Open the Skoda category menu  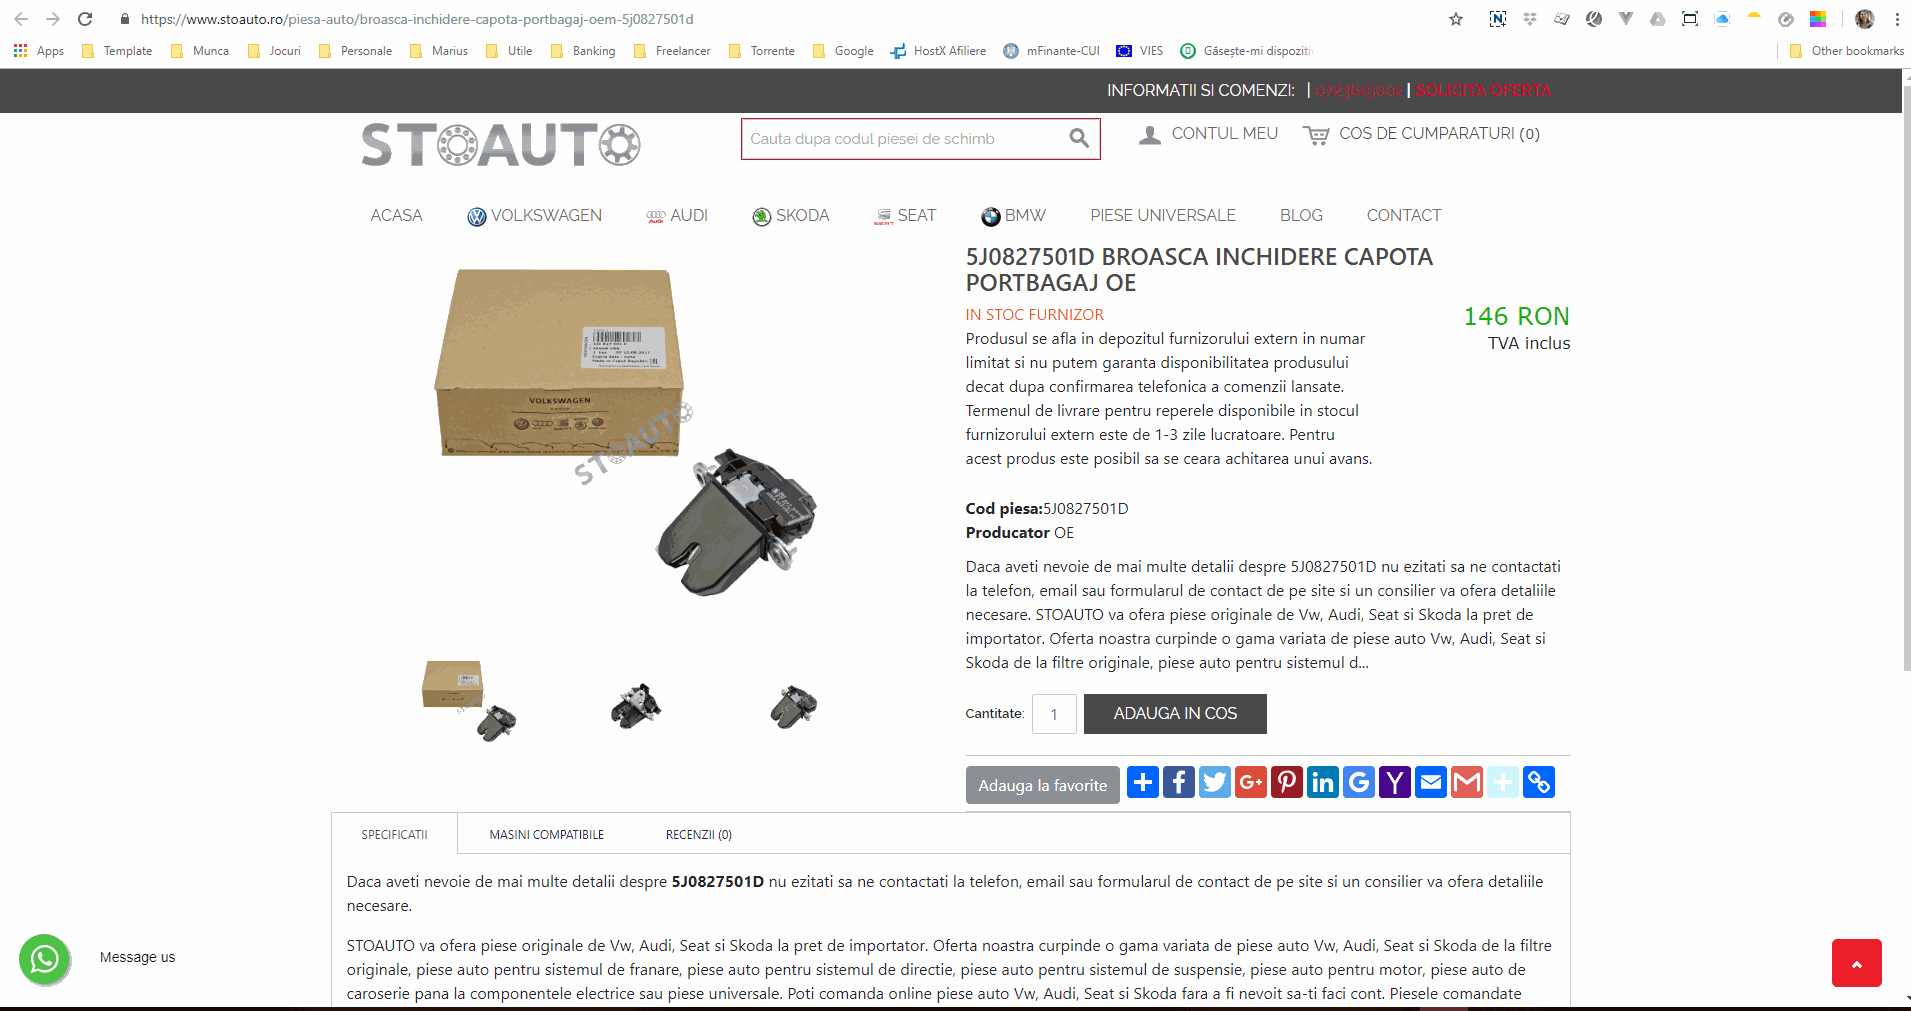[x=791, y=215]
